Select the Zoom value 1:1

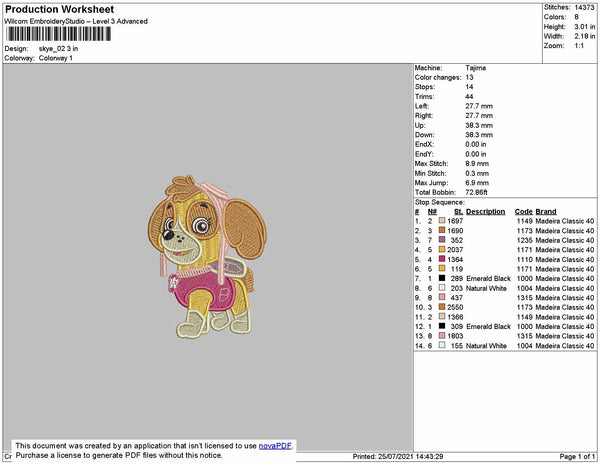(579, 46)
